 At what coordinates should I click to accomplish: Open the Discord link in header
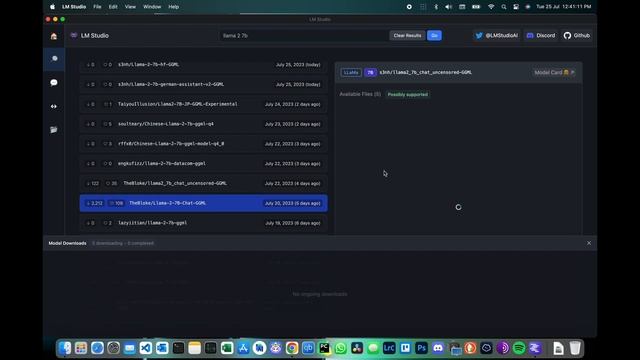pos(541,36)
